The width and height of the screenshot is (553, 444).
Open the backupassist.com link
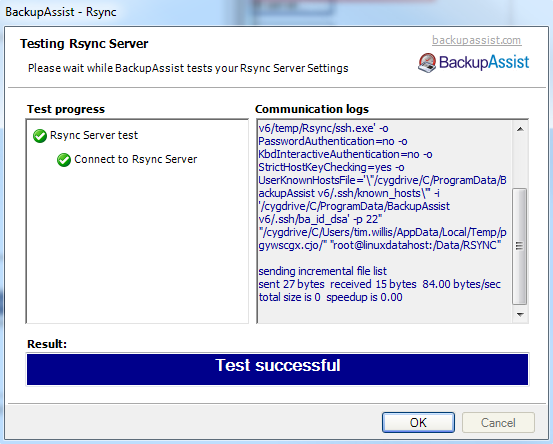click(x=476, y=40)
